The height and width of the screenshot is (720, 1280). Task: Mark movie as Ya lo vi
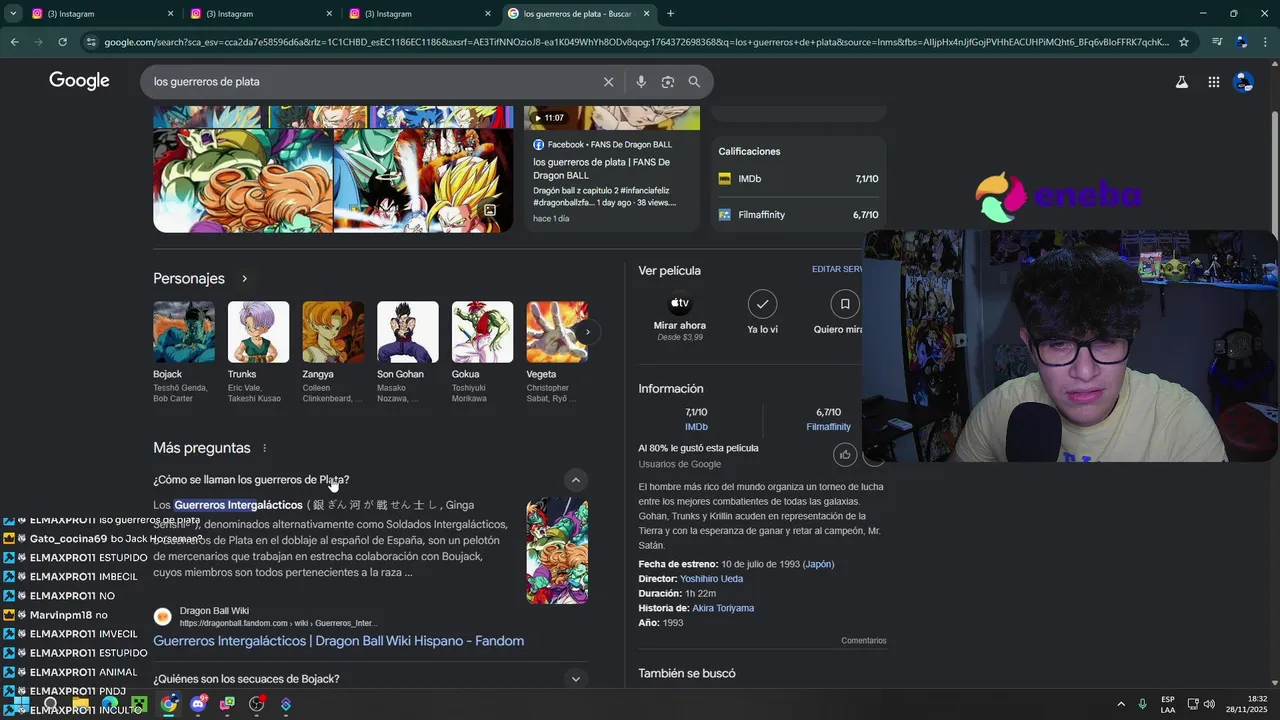(762, 313)
